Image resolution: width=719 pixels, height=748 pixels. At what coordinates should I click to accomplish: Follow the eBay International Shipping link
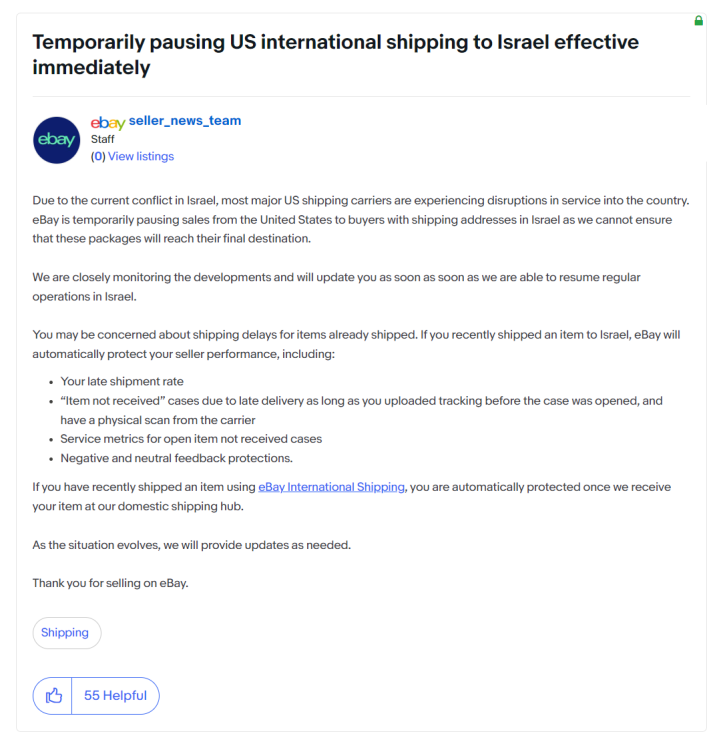(x=331, y=487)
